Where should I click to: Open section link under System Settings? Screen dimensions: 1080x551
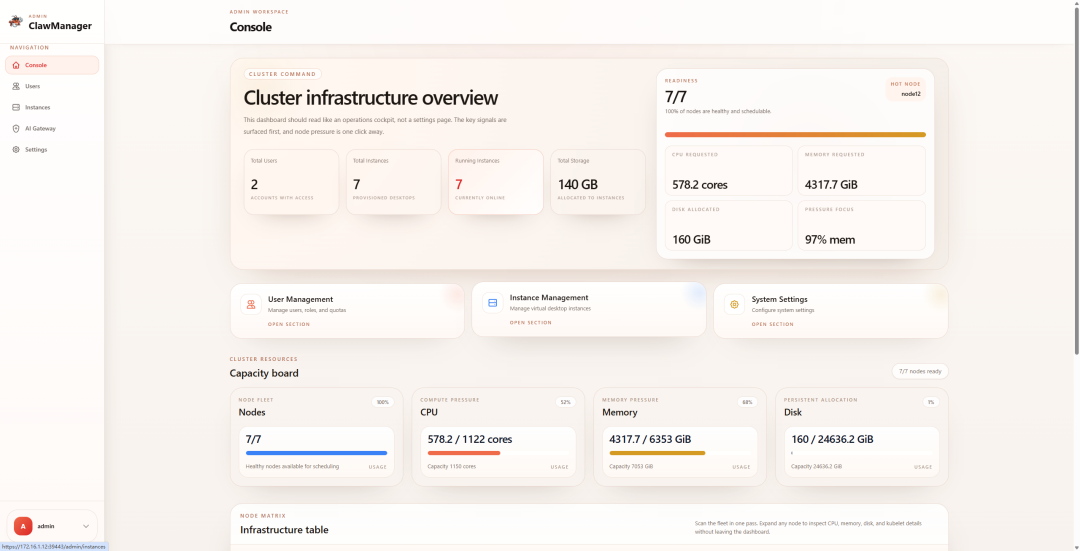click(772, 324)
